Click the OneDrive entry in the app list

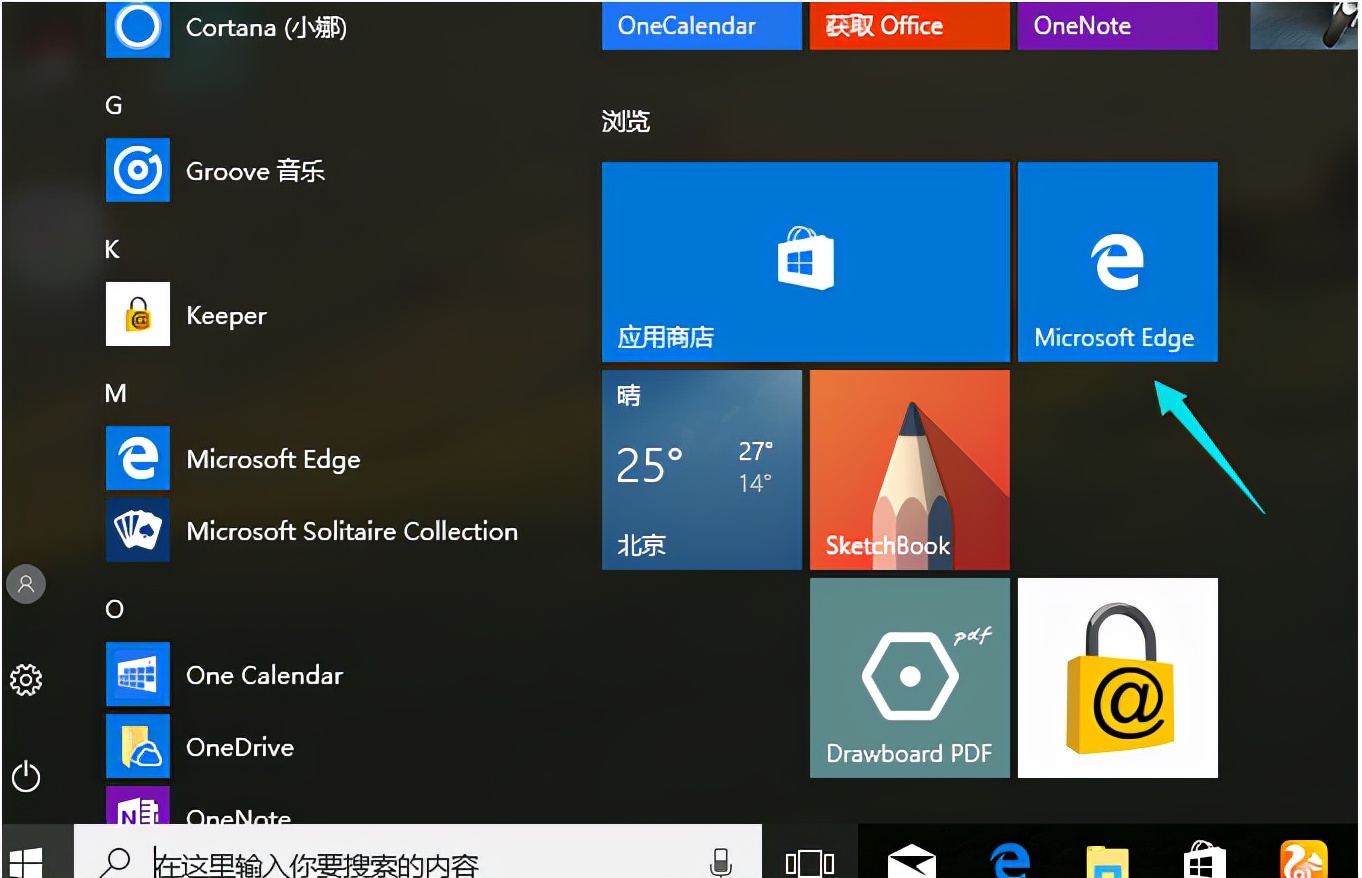(239, 747)
